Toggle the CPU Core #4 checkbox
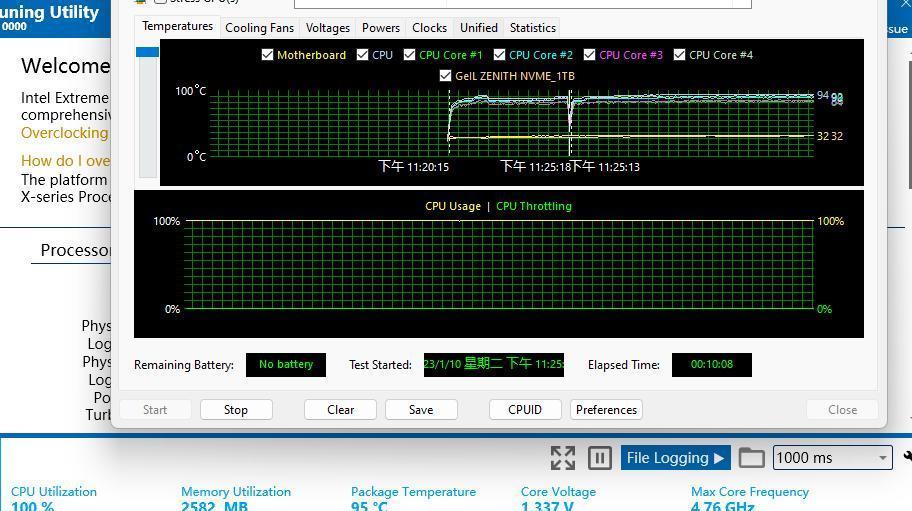Image resolution: width=912 pixels, height=511 pixels. tap(679, 55)
